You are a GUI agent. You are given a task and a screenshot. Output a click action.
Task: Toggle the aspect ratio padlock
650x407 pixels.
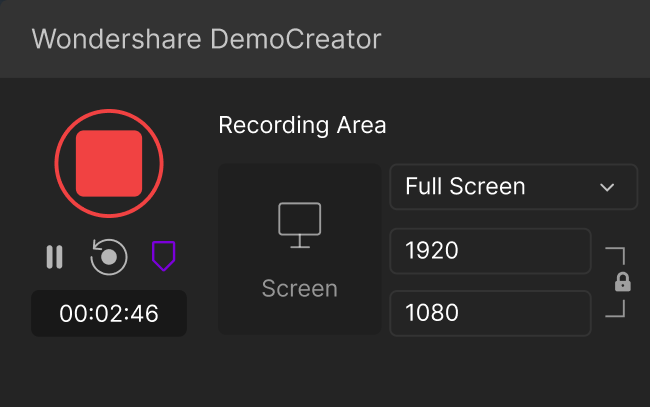(x=622, y=283)
